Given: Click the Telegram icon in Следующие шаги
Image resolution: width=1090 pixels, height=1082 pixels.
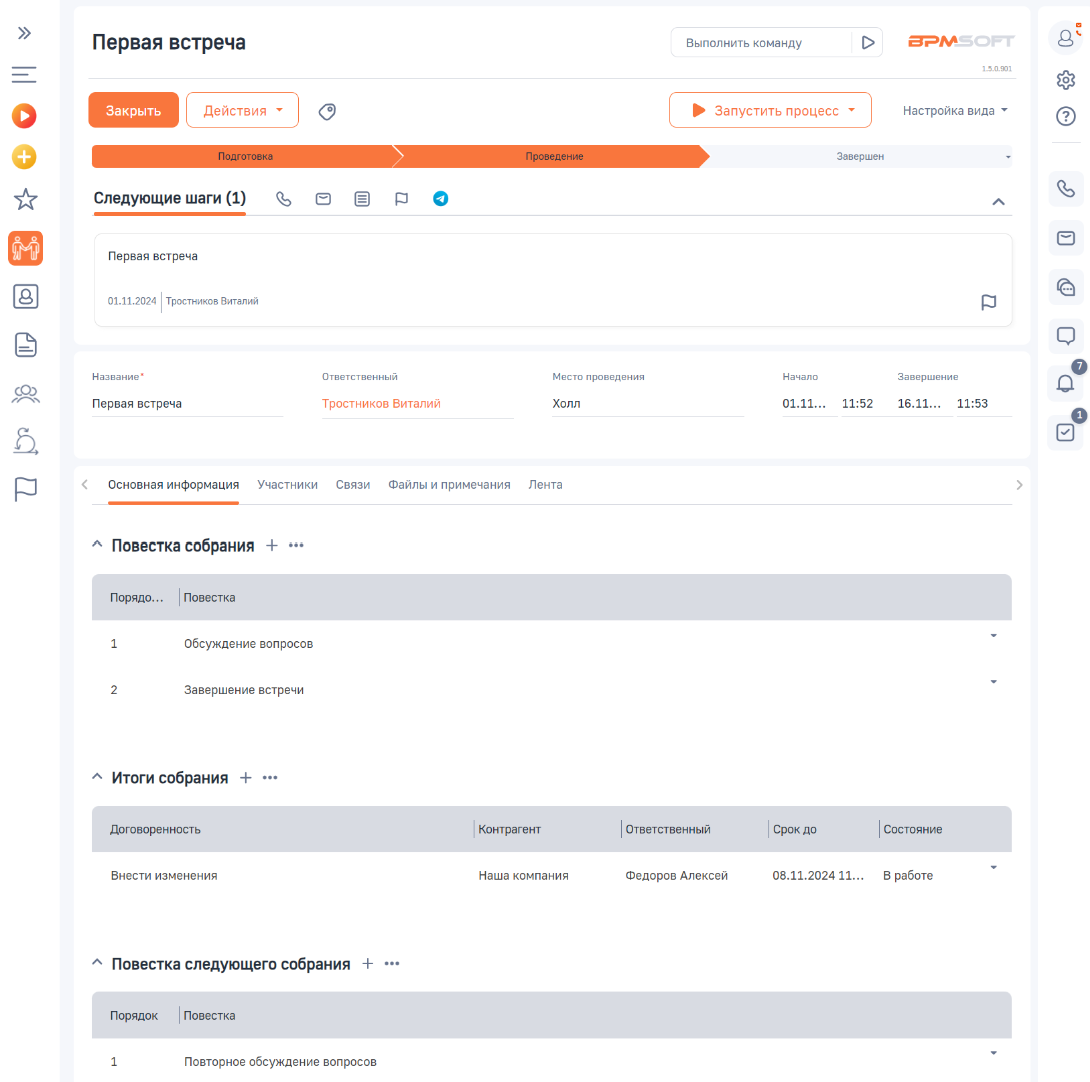Looking at the screenshot, I should point(441,199).
